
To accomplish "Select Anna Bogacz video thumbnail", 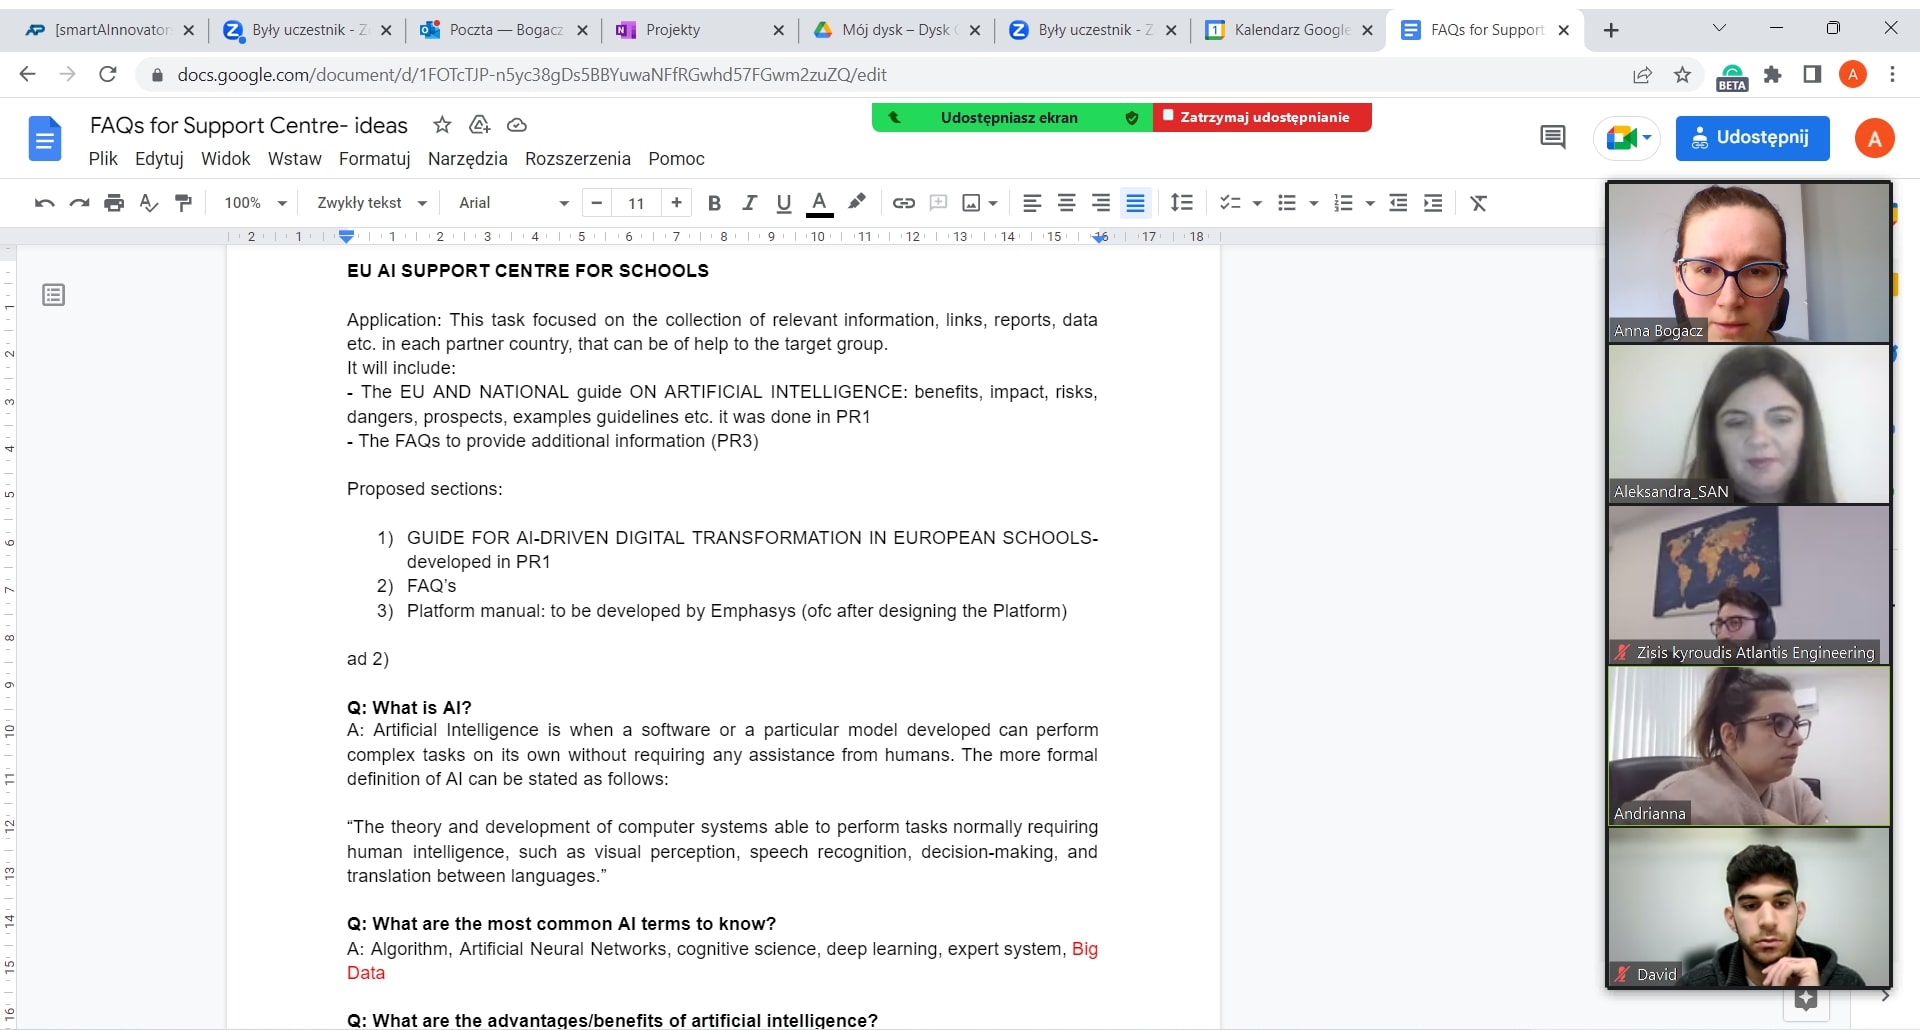I will point(1749,263).
